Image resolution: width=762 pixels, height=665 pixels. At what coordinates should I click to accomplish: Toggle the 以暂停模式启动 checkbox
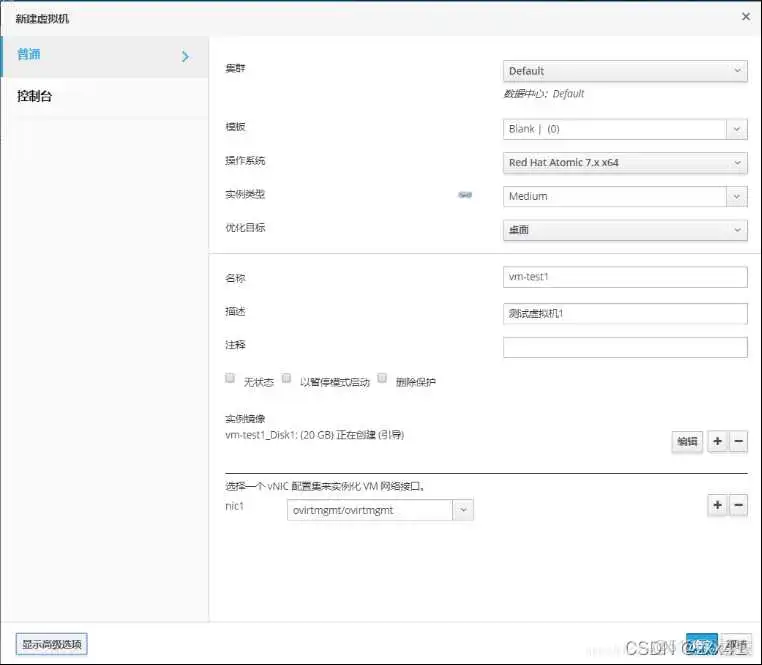[286, 380]
